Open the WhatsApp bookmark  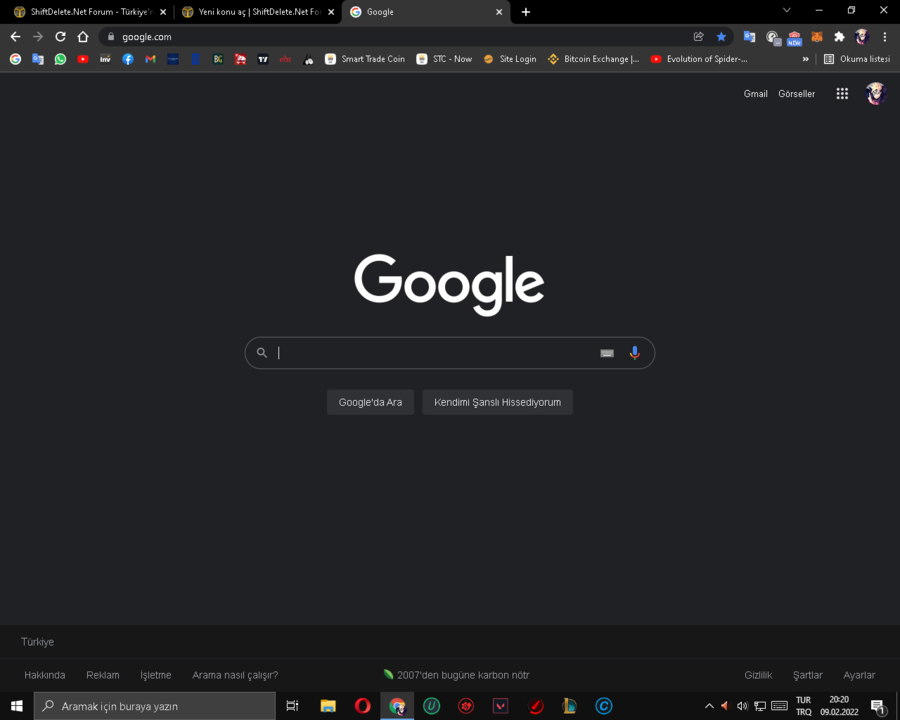pos(60,59)
